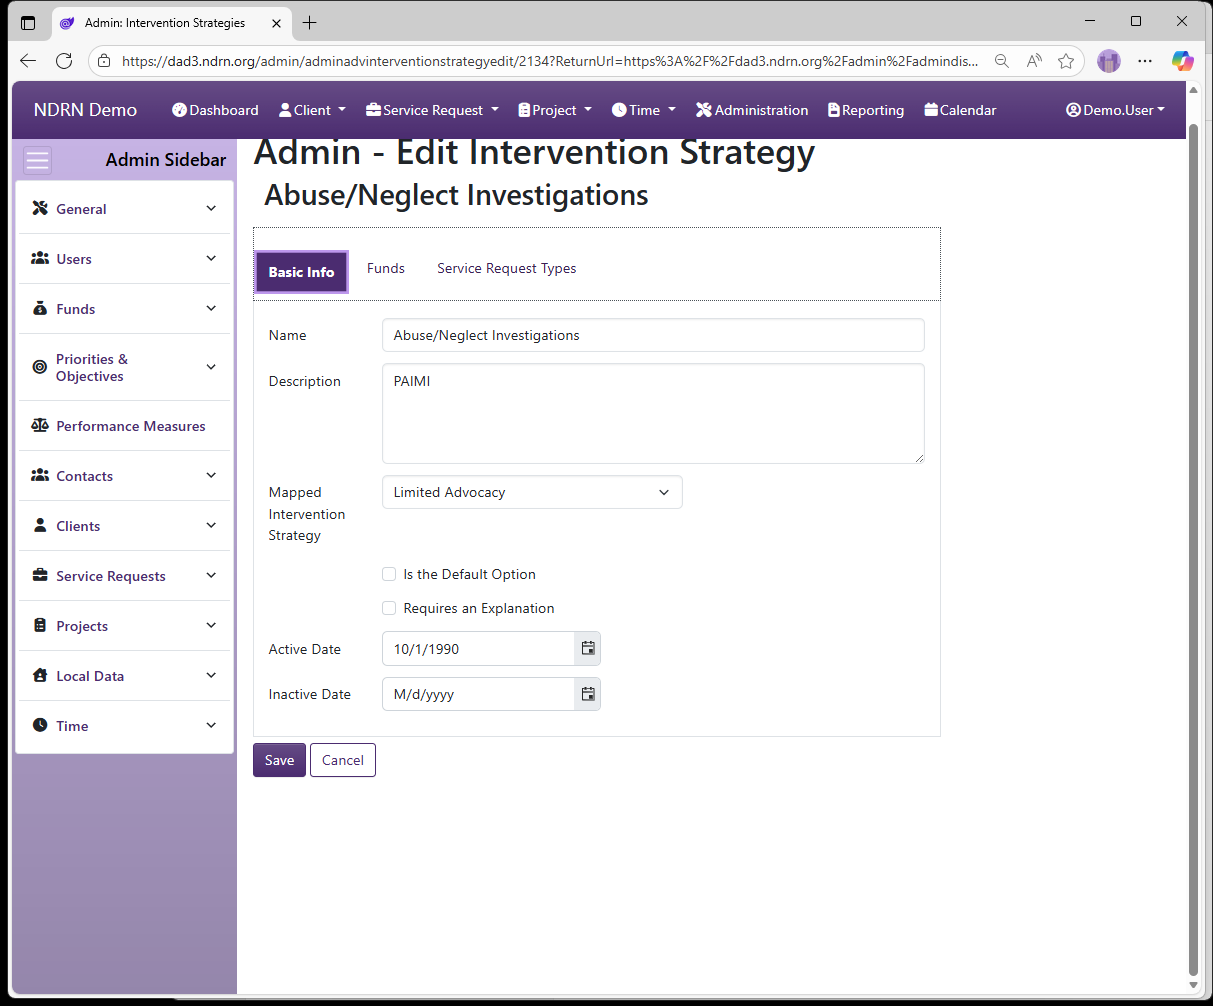Click the Service Requests briefcase sidebar icon
This screenshot has height=1006, width=1213.
40,576
